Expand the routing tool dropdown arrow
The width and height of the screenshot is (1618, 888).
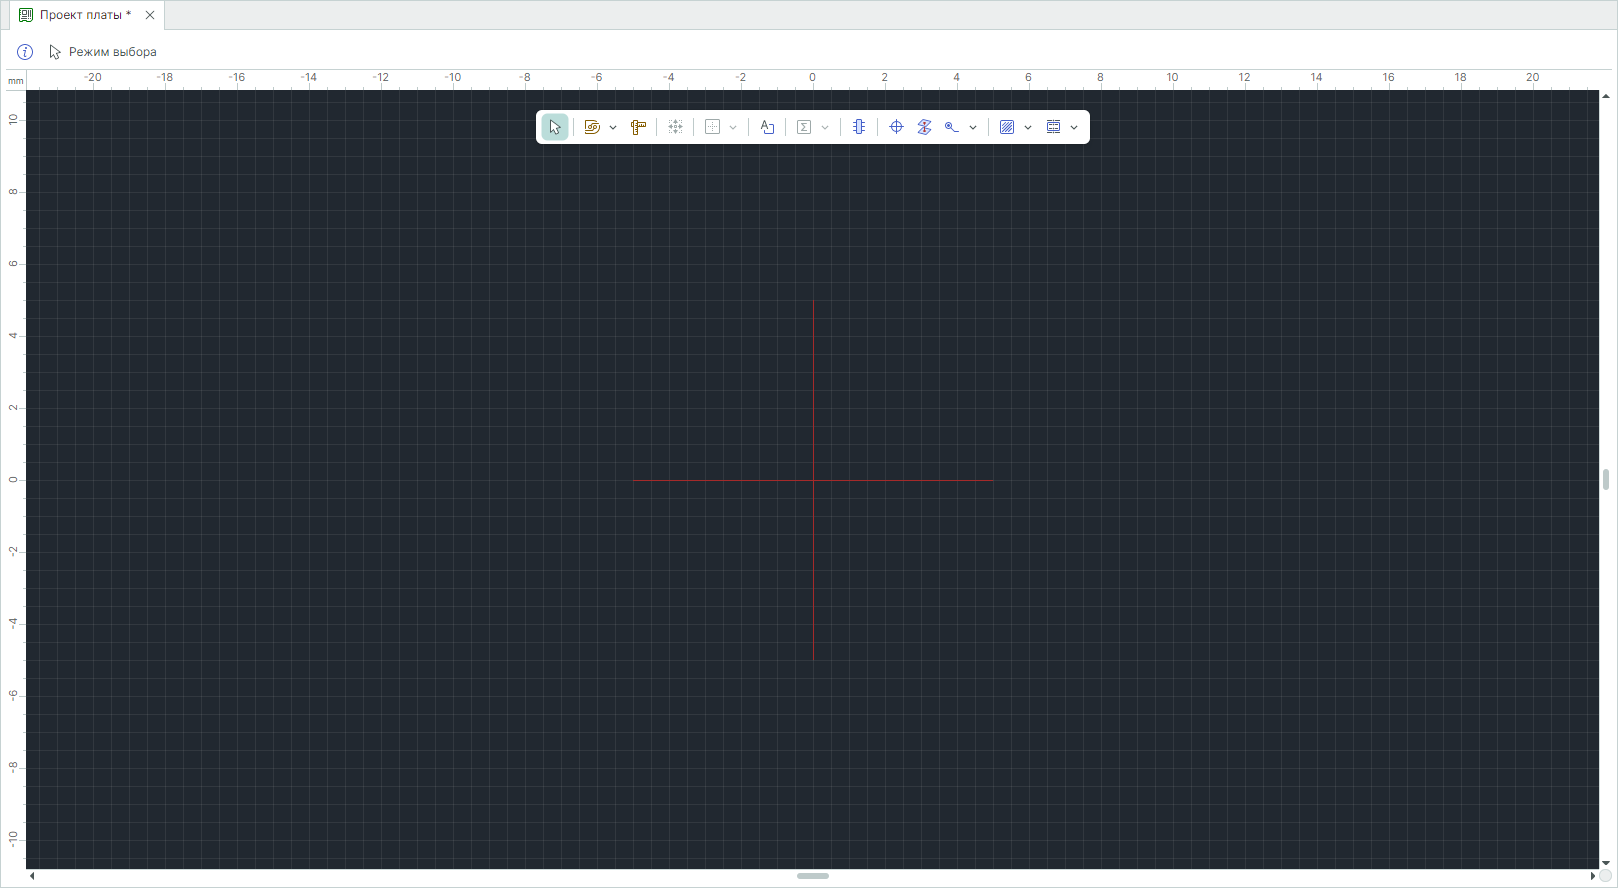(613, 127)
